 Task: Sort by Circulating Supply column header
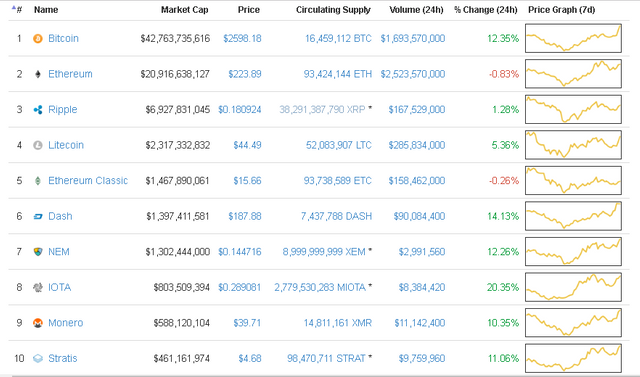point(333,9)
